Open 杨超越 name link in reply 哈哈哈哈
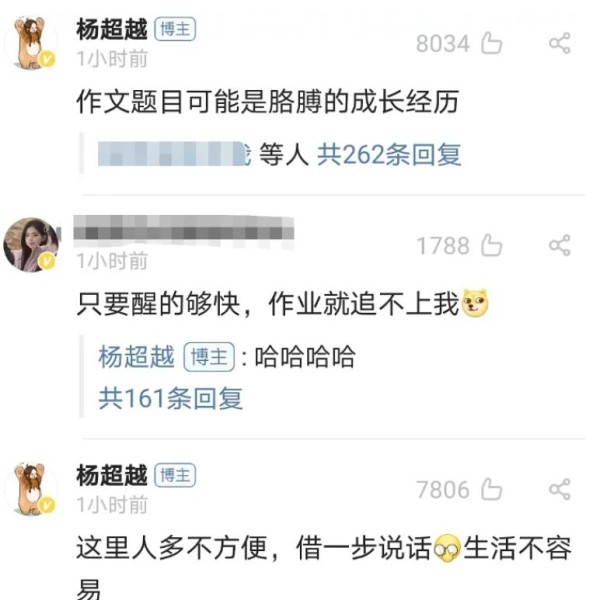This screenshot has width=600, height=600. (x=136, y=357)
